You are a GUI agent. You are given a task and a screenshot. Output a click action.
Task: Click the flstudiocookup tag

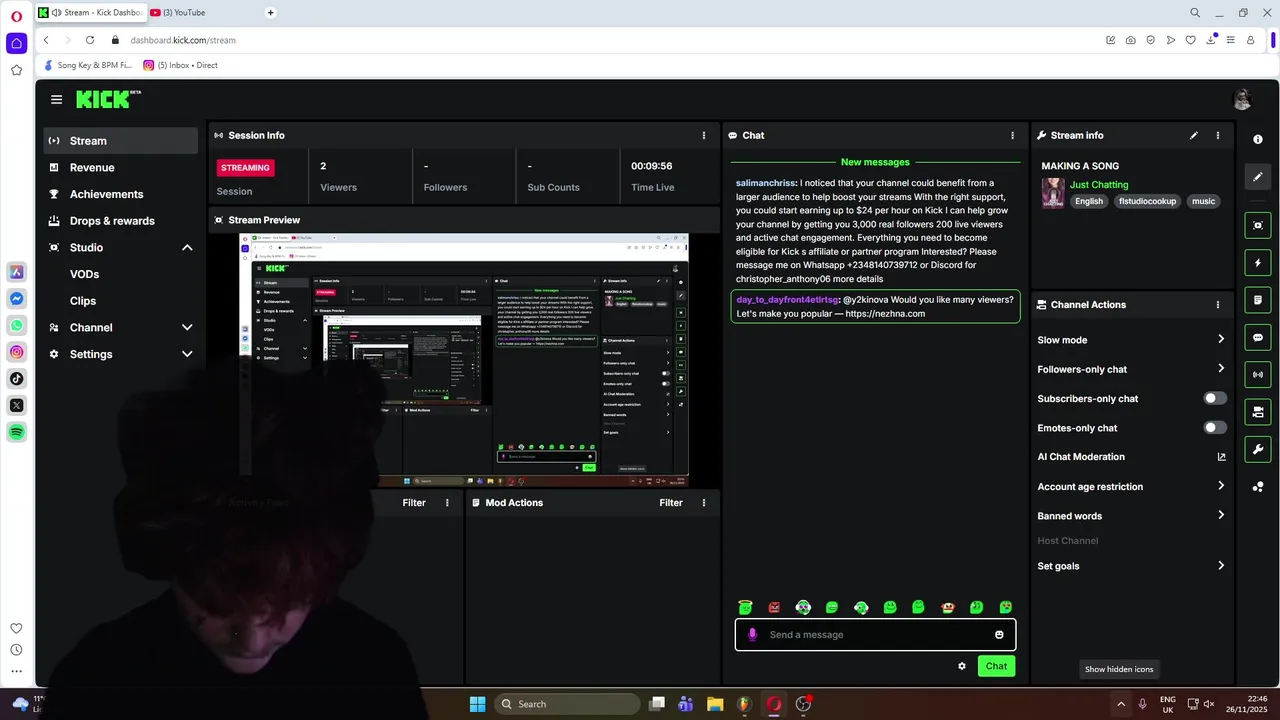click(1147, 201)
